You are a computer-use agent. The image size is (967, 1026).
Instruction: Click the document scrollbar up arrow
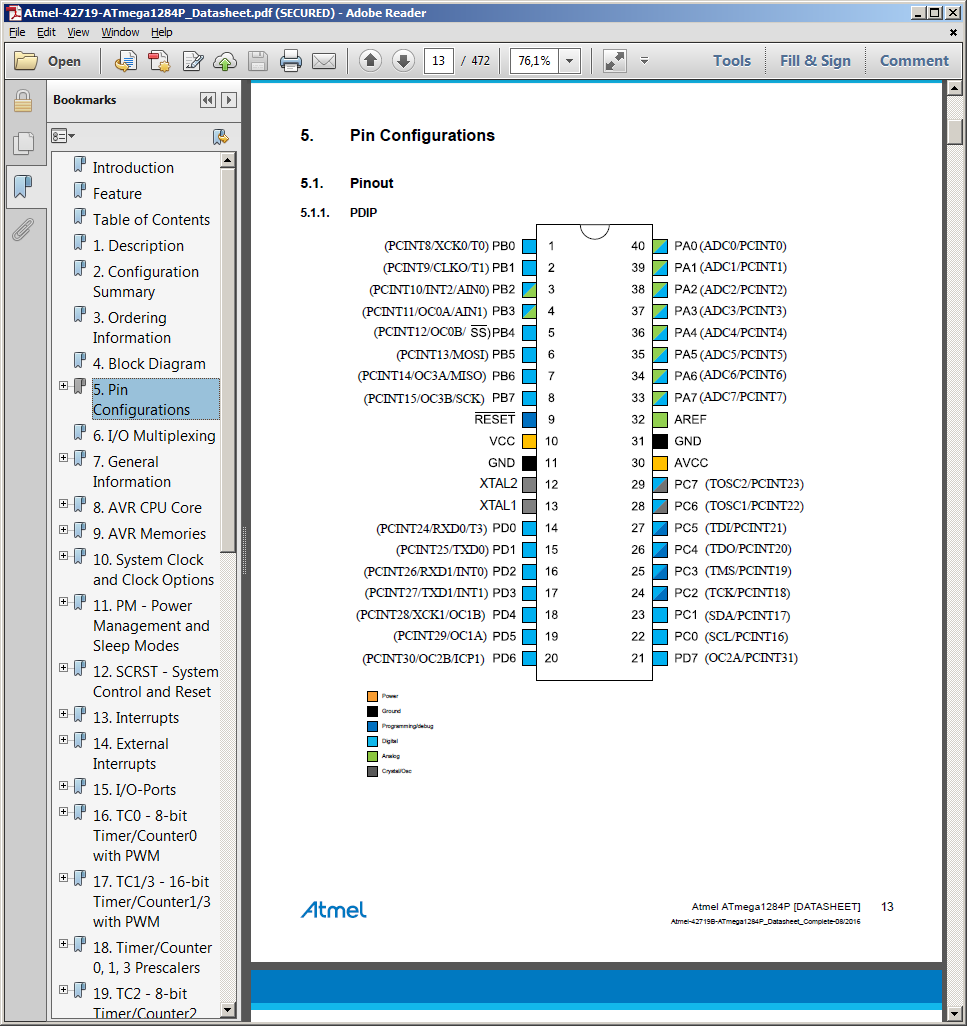click(954, 88)
